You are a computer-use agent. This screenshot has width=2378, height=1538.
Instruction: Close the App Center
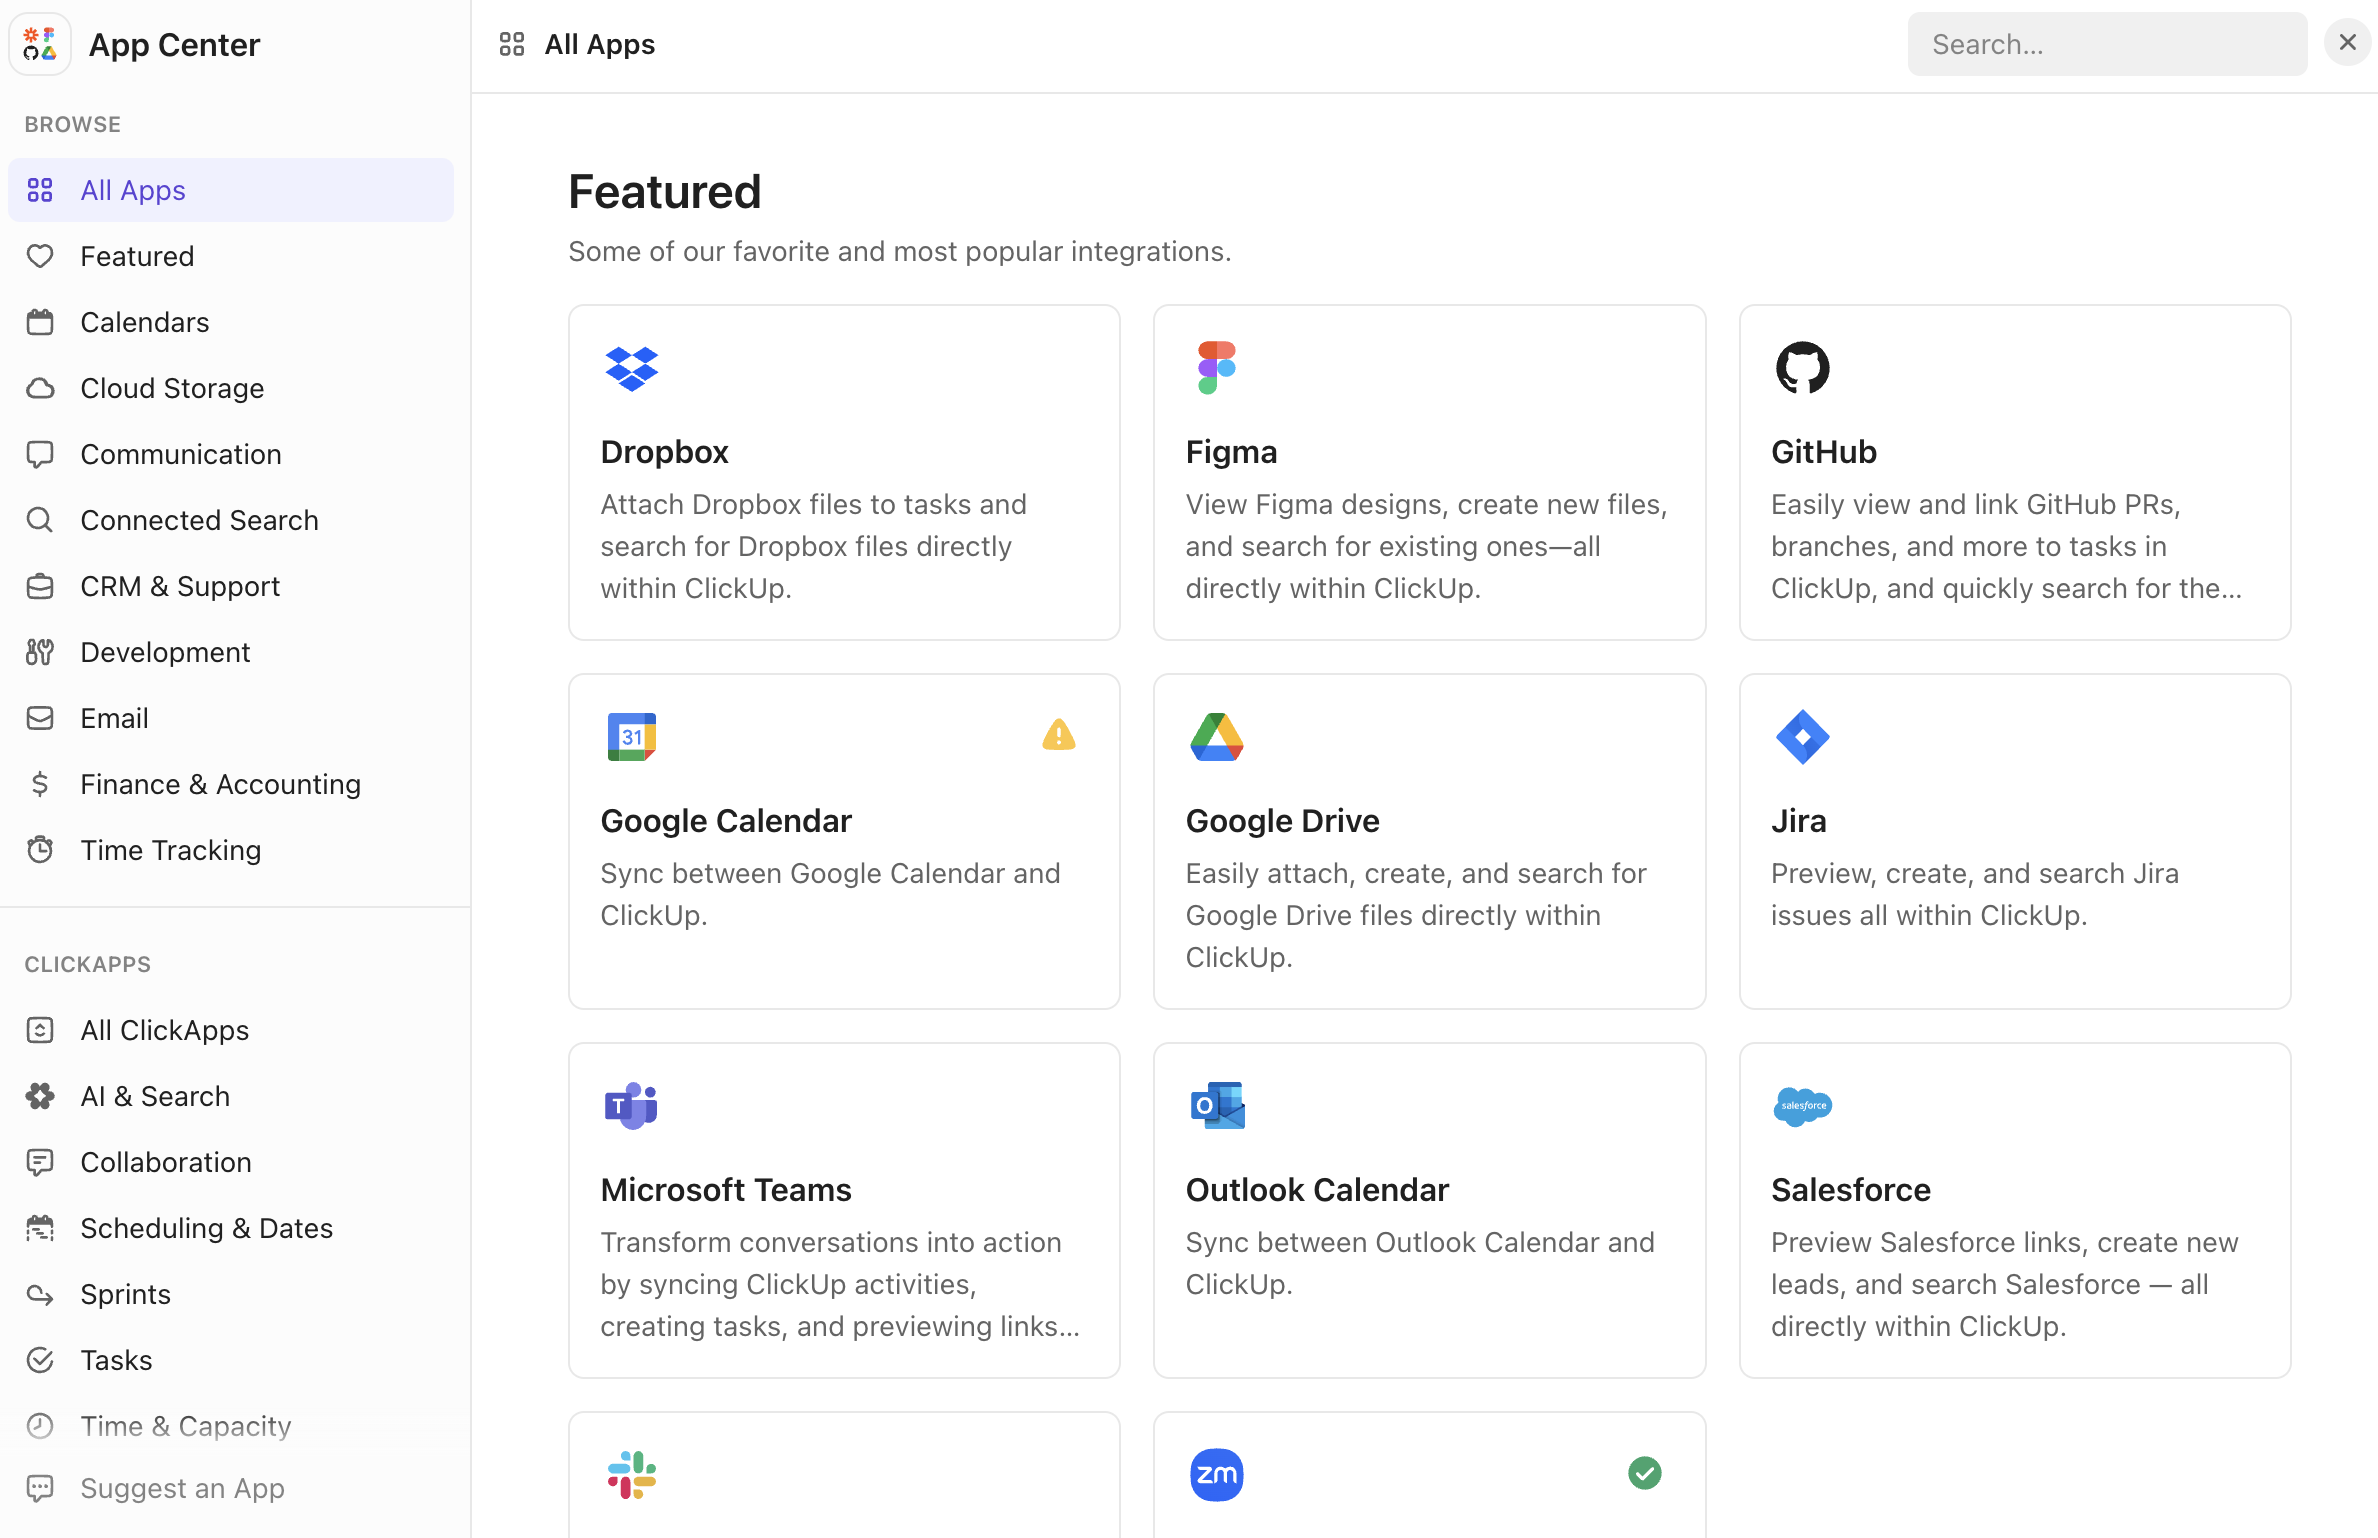pyautogui.click(x=2346, y=42)
